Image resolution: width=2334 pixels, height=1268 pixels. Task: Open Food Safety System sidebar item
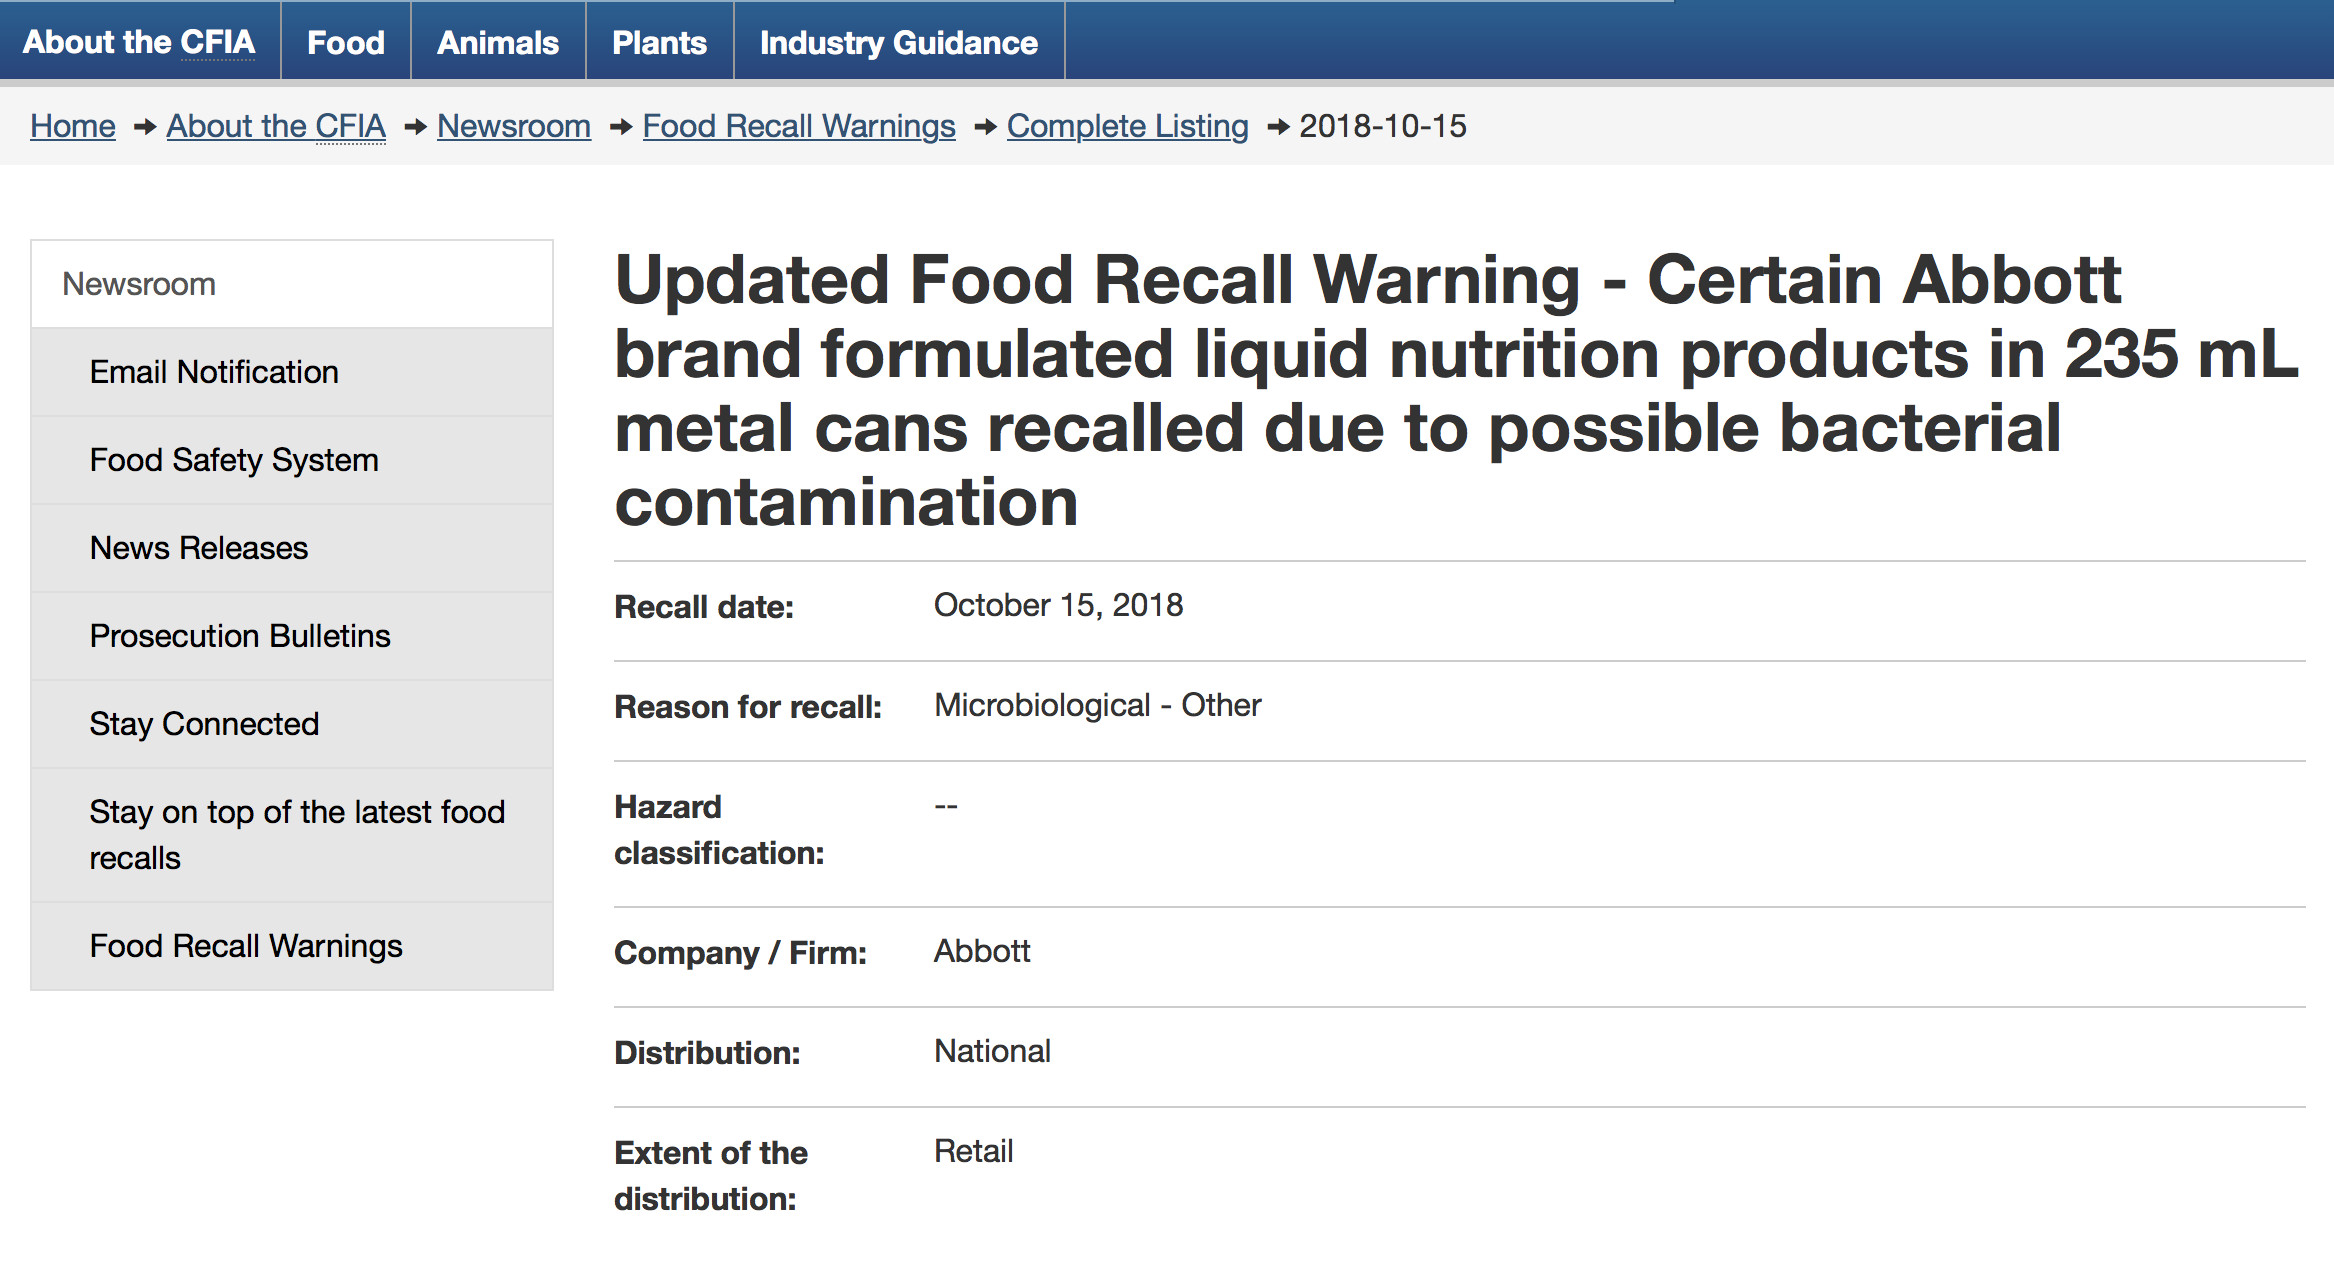(x=292, y=460)
